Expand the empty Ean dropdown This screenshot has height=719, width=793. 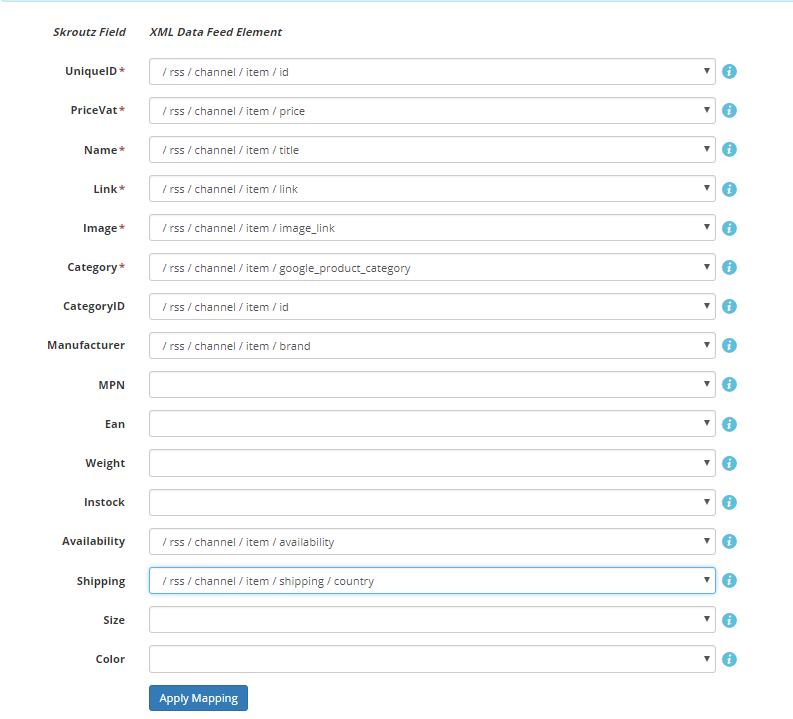pyautogui.click(x=432, y=424)
